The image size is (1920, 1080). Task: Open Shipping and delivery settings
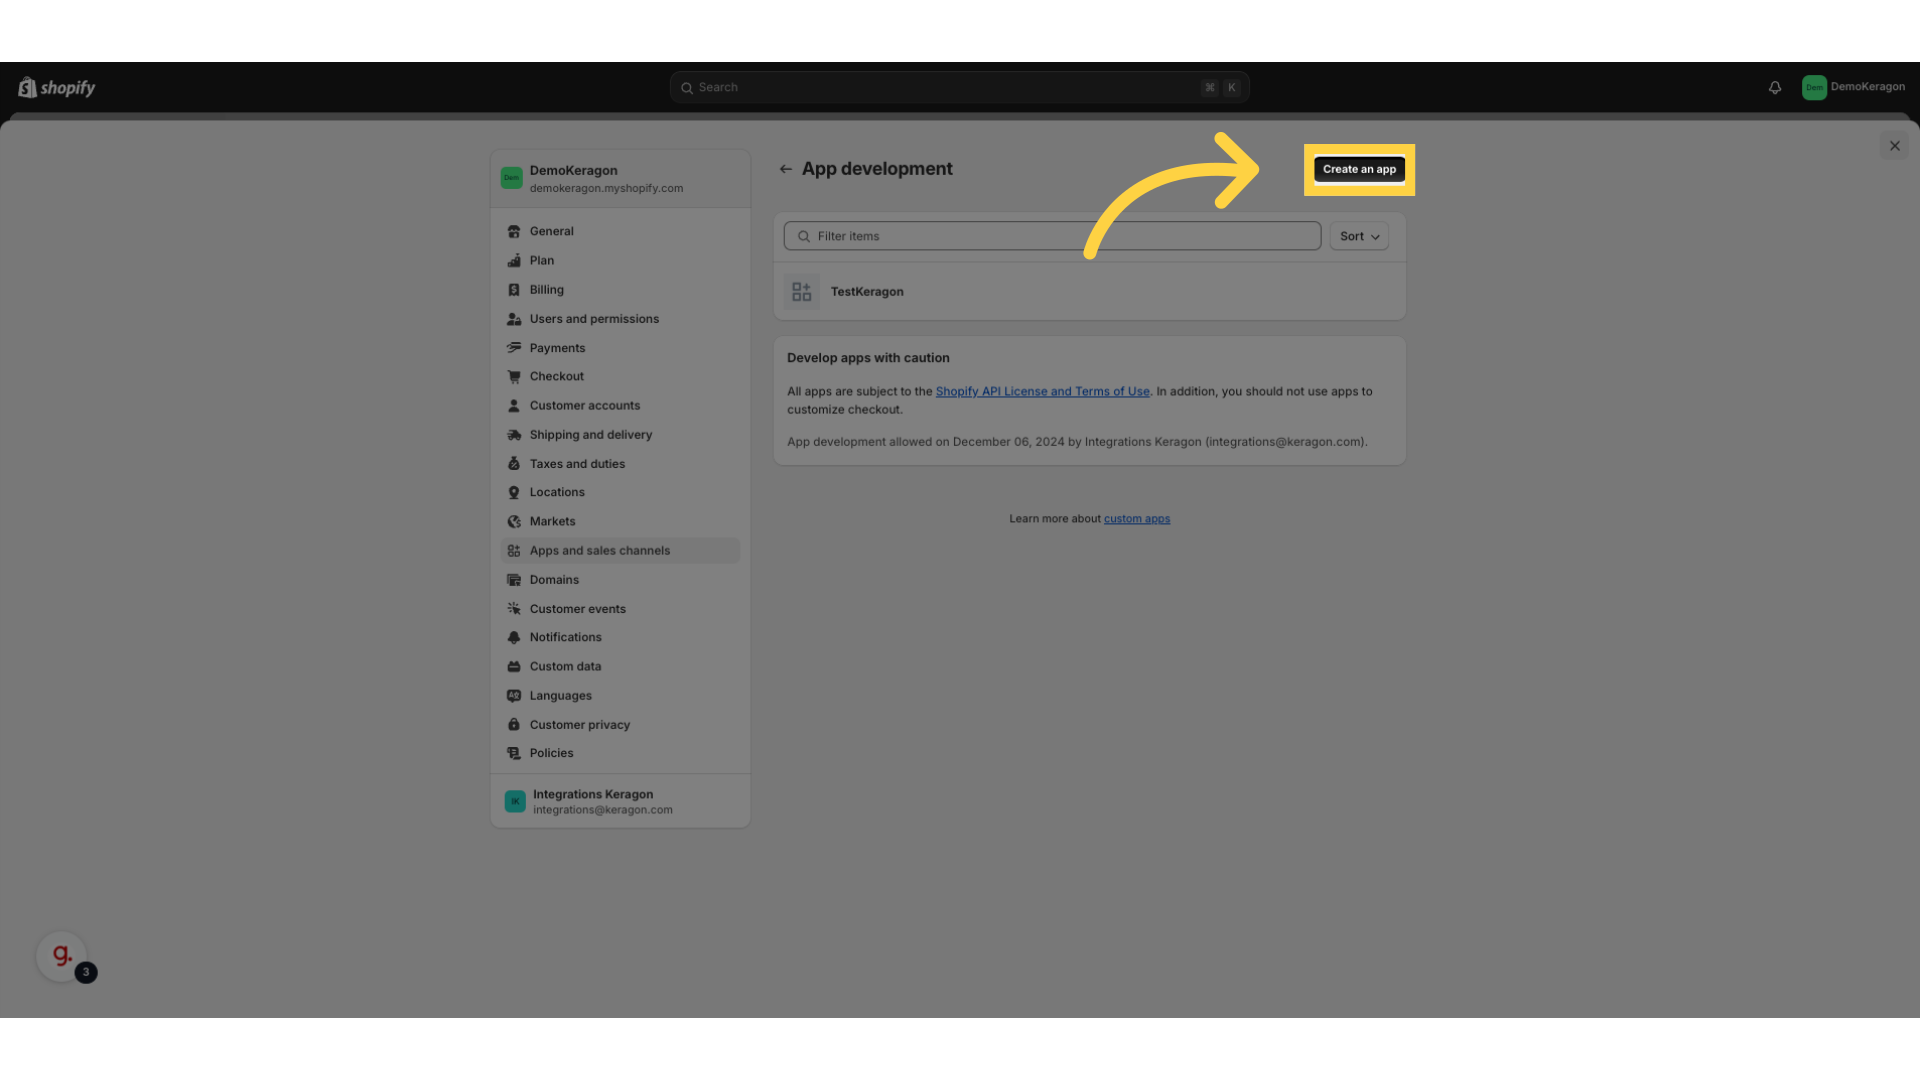pyautogui.click(x=620, y=435)
